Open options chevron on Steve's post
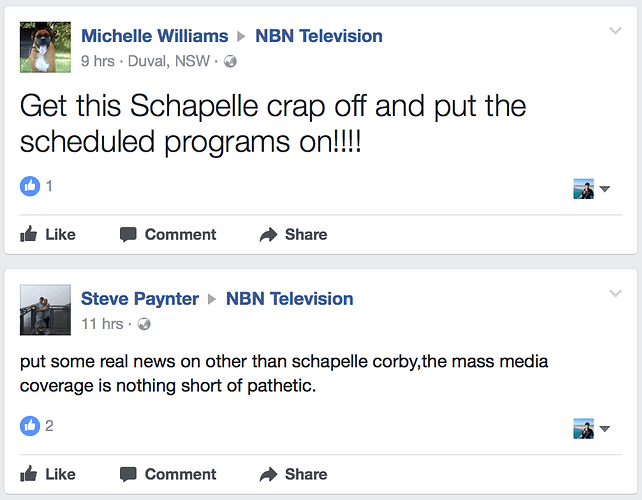 (615, 293)
